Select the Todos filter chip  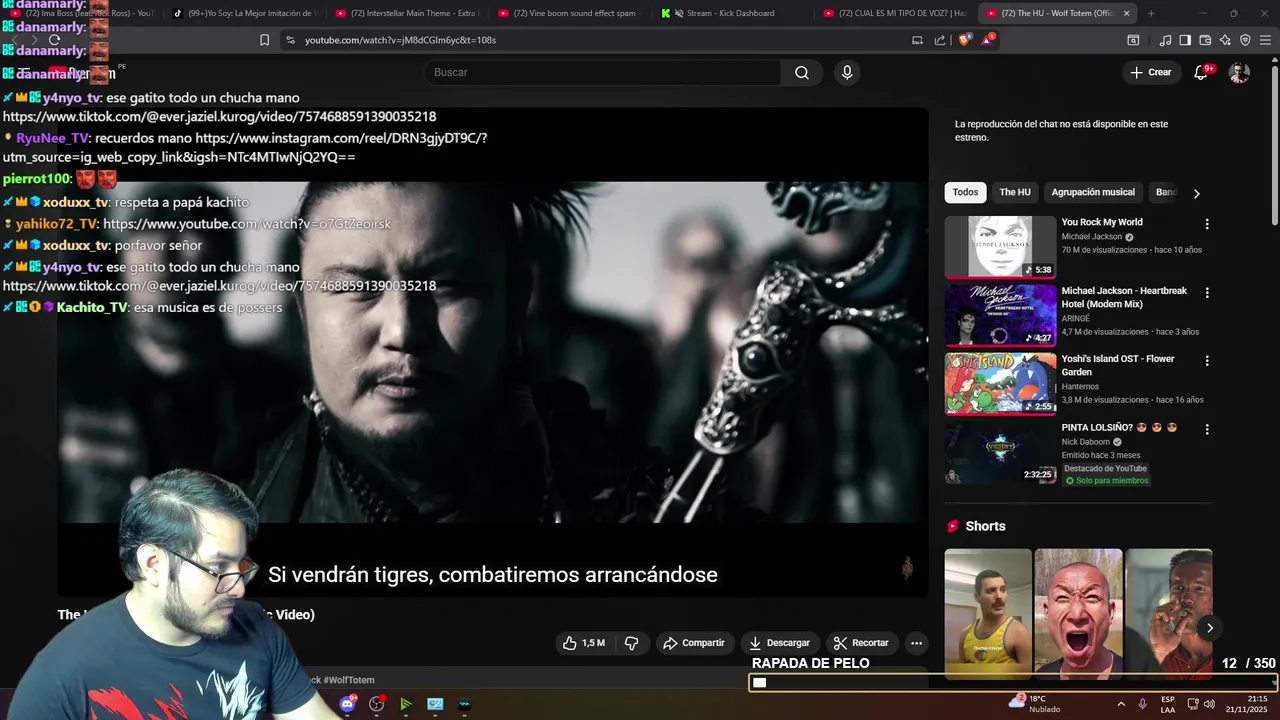point(965,192)
